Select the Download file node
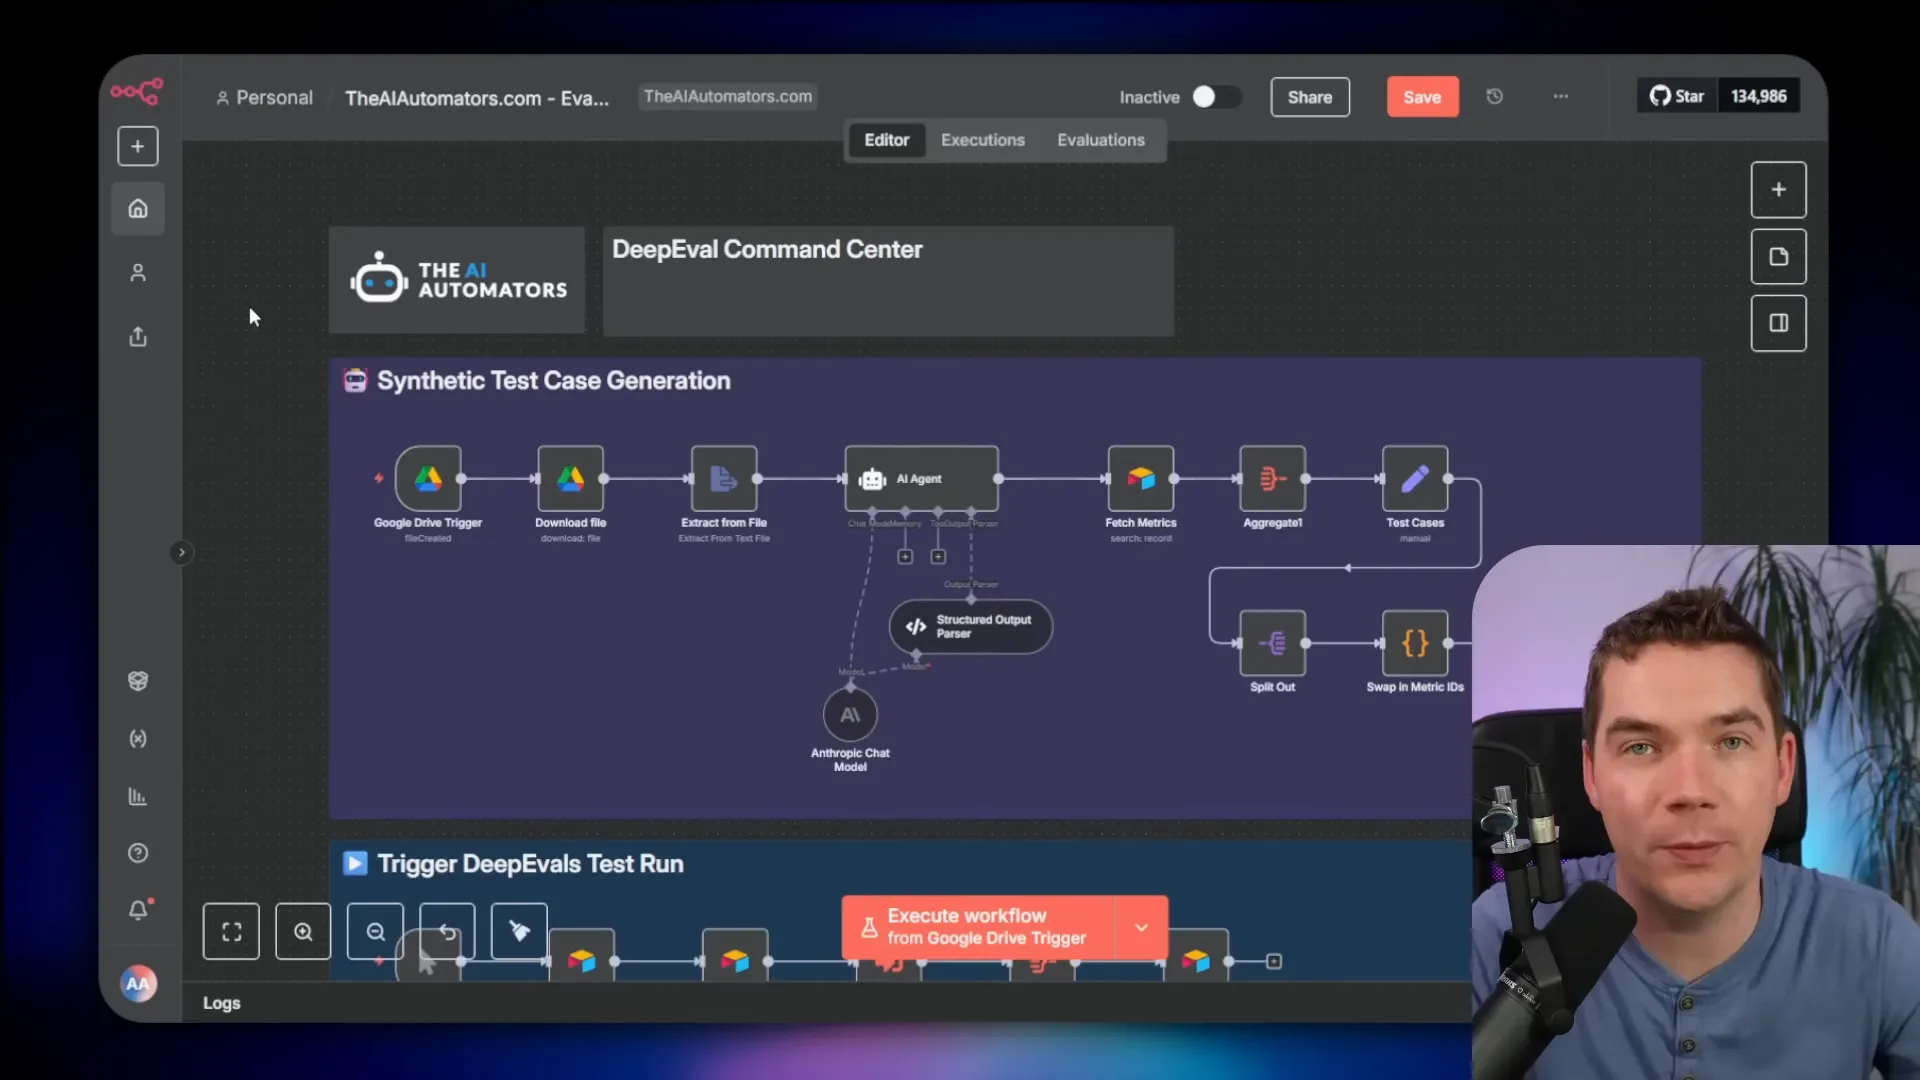 pos(571,479)
